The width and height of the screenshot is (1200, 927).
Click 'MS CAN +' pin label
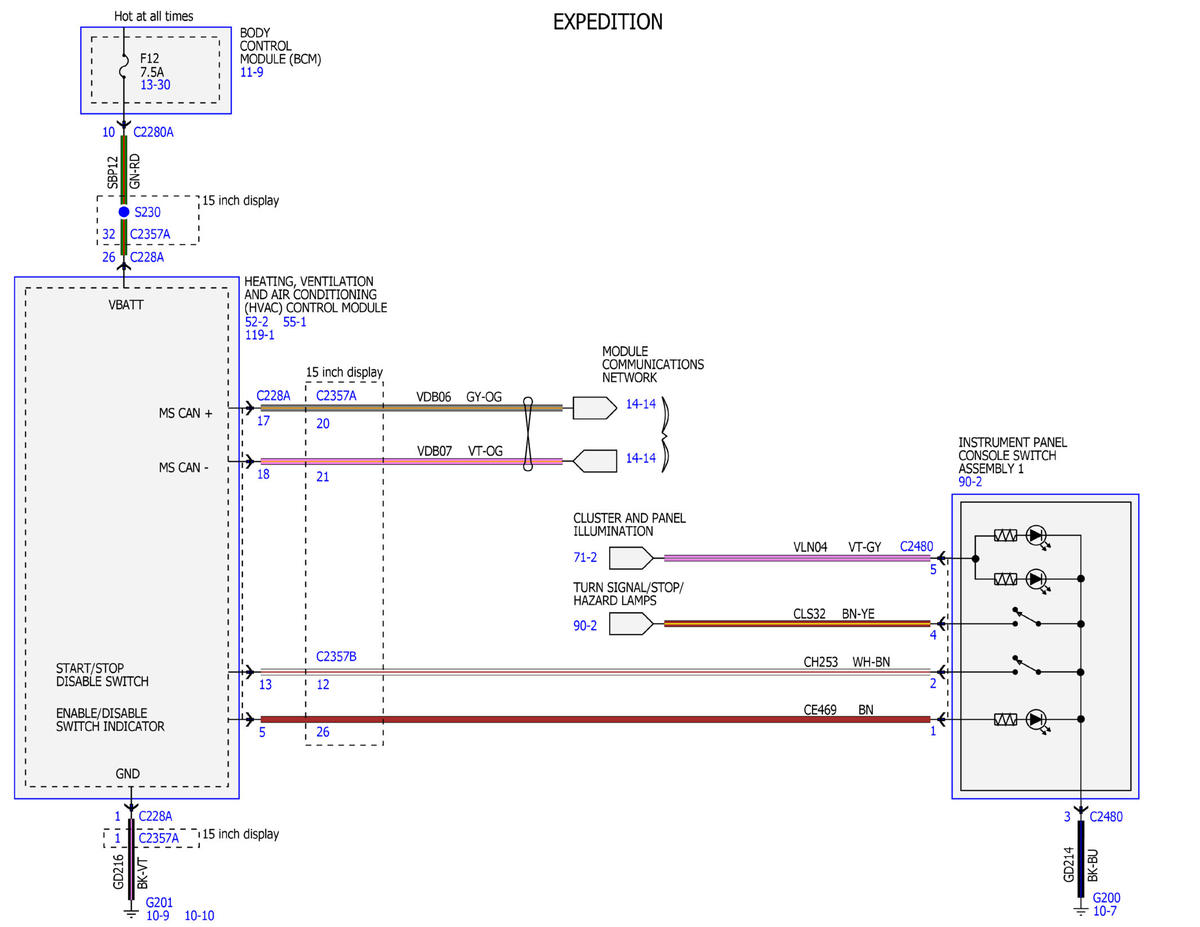(186, 412)
